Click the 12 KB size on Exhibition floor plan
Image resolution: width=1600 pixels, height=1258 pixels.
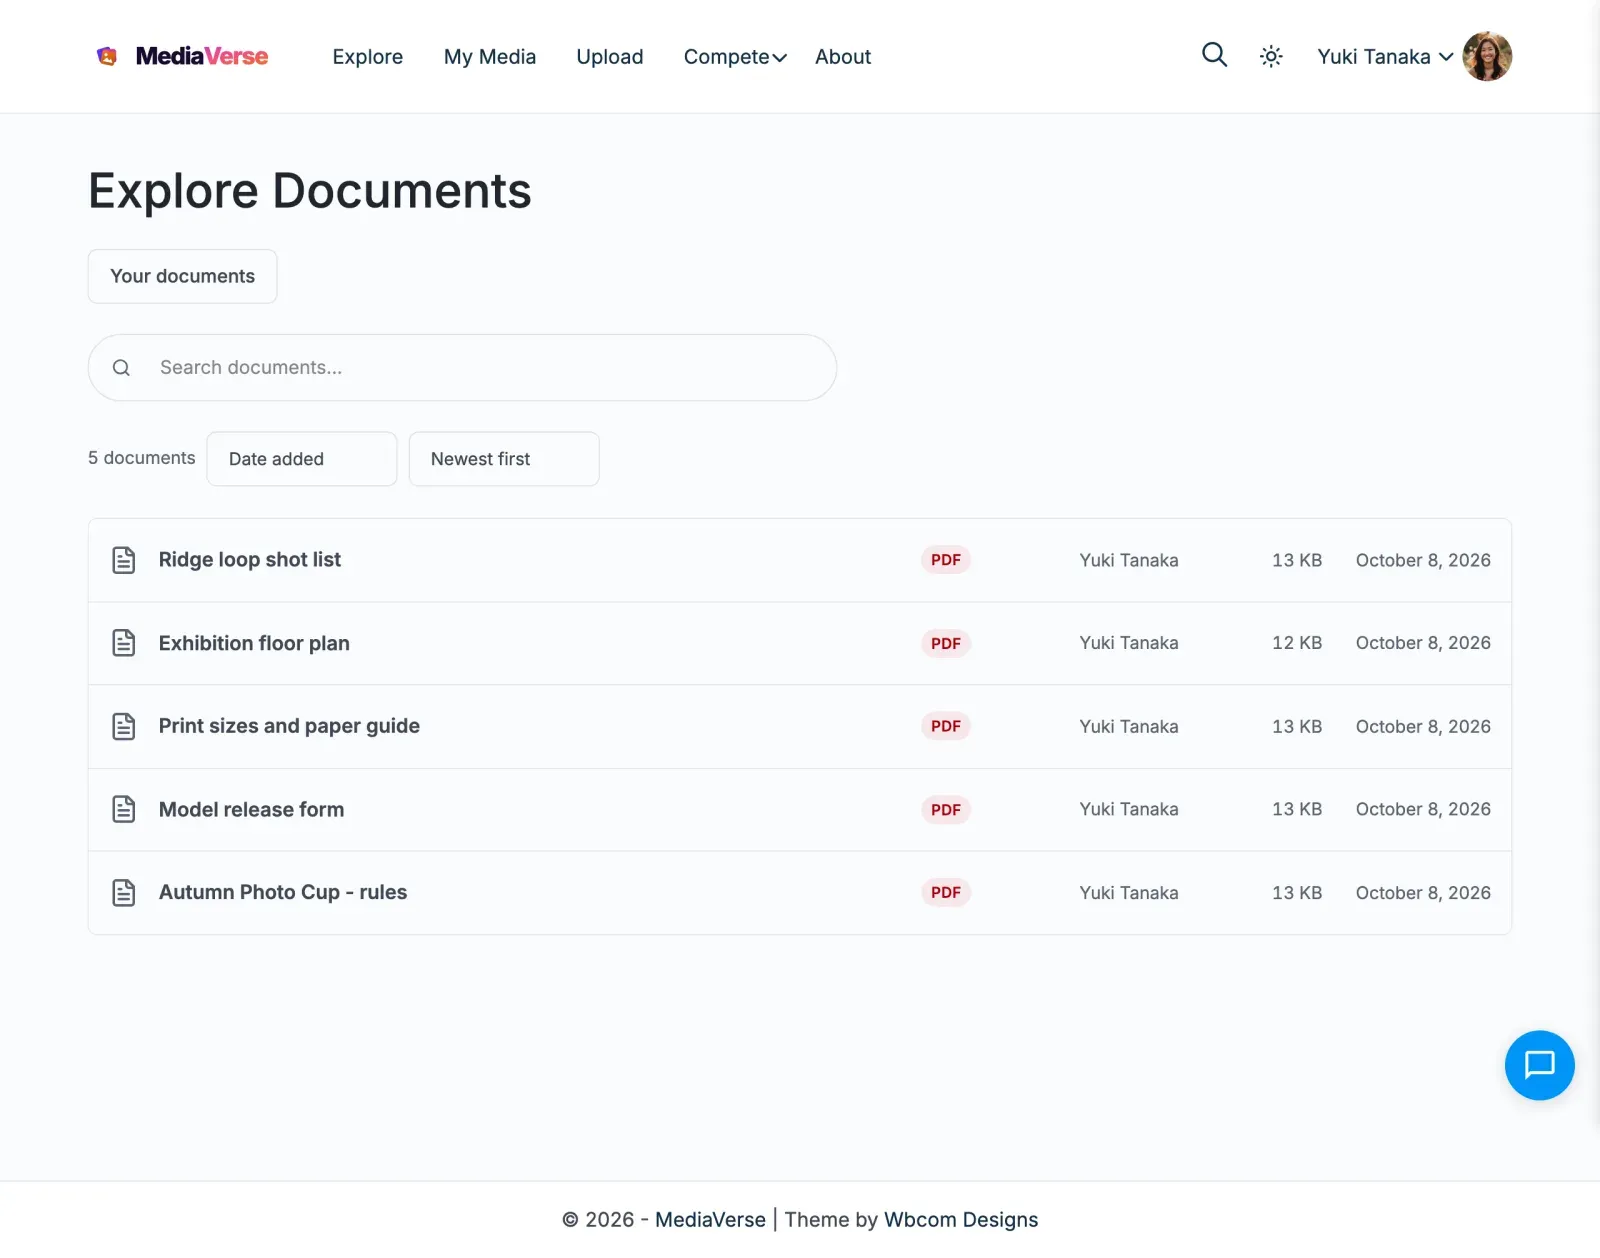click(x=1297, y=643)
